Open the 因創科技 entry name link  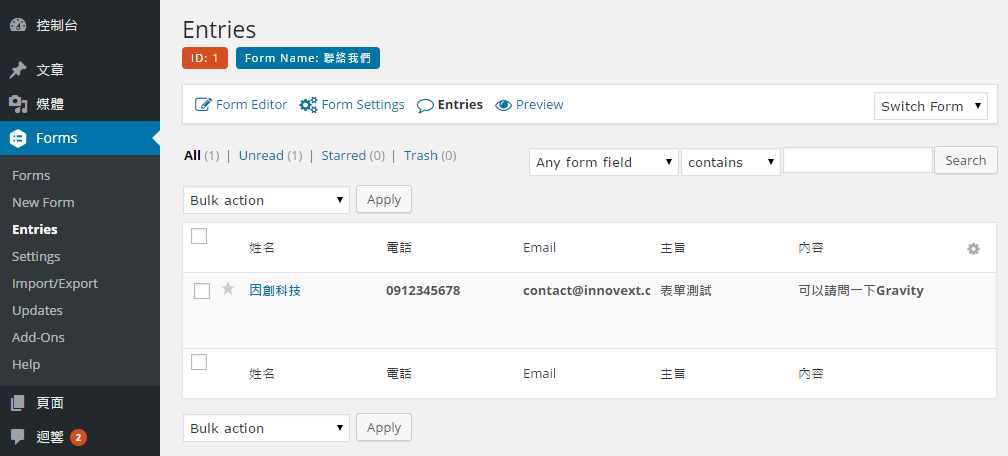coord(275,291)
